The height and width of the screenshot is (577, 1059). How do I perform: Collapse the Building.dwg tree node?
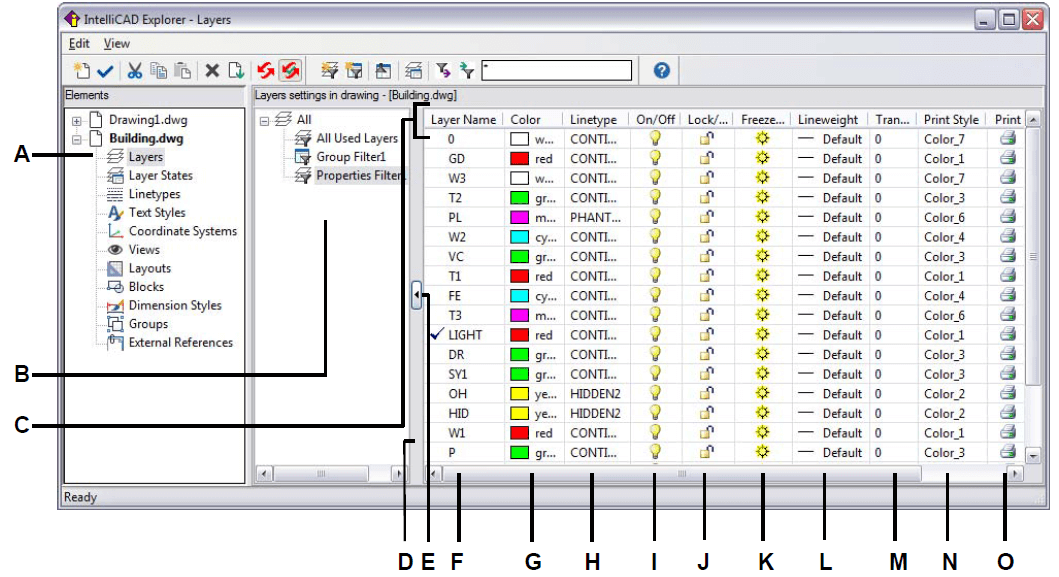(77, 139)
